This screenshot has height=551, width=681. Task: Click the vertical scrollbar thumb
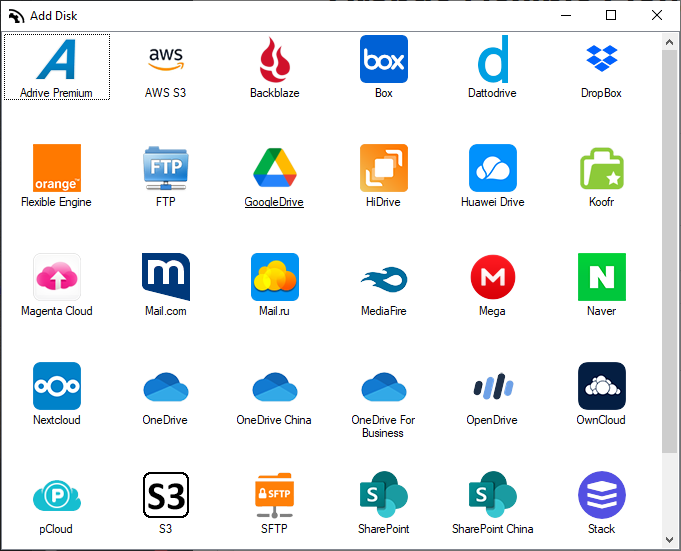(x=669, y=251)
